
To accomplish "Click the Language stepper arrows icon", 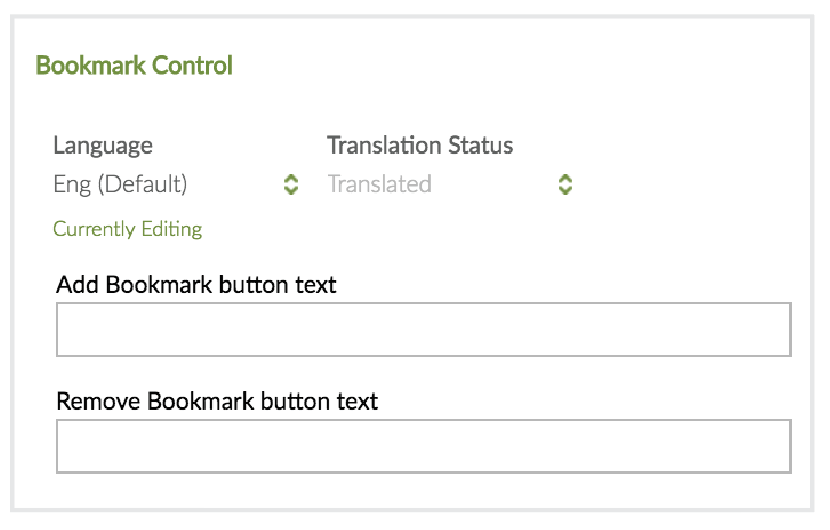I will [291, 185].
